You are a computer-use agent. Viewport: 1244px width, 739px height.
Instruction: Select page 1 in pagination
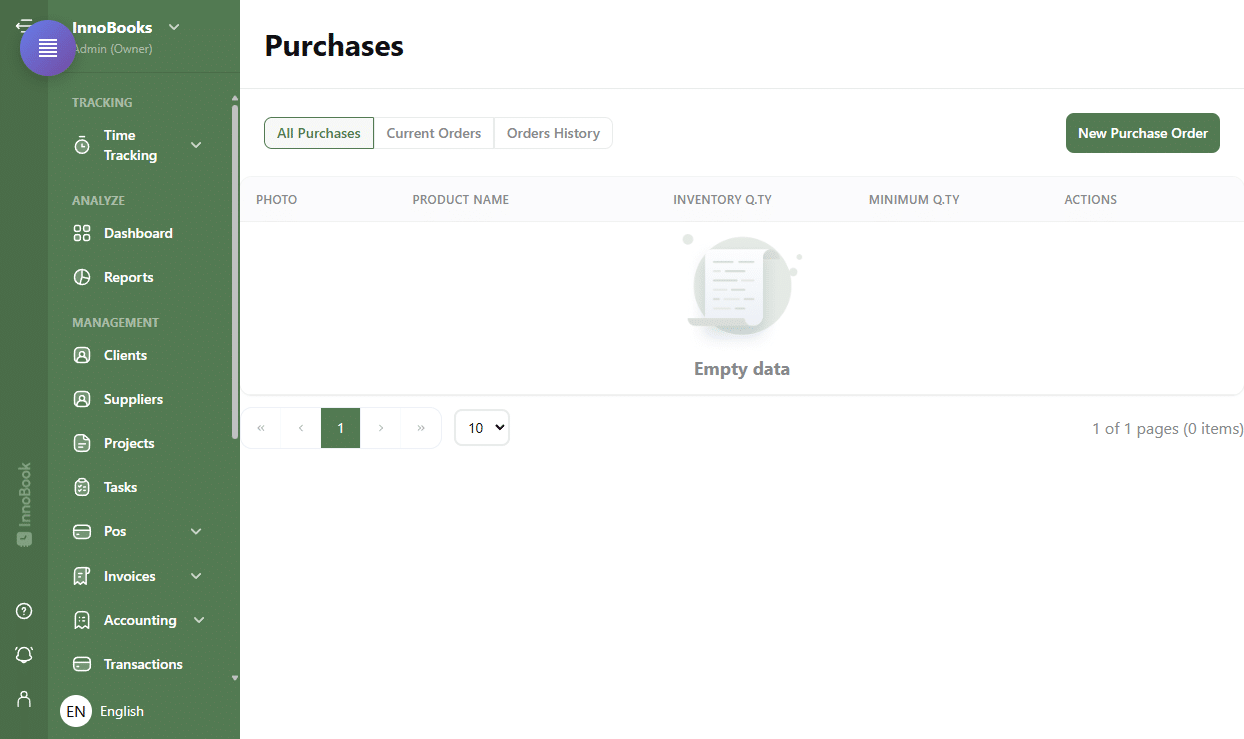click(340, 428)
